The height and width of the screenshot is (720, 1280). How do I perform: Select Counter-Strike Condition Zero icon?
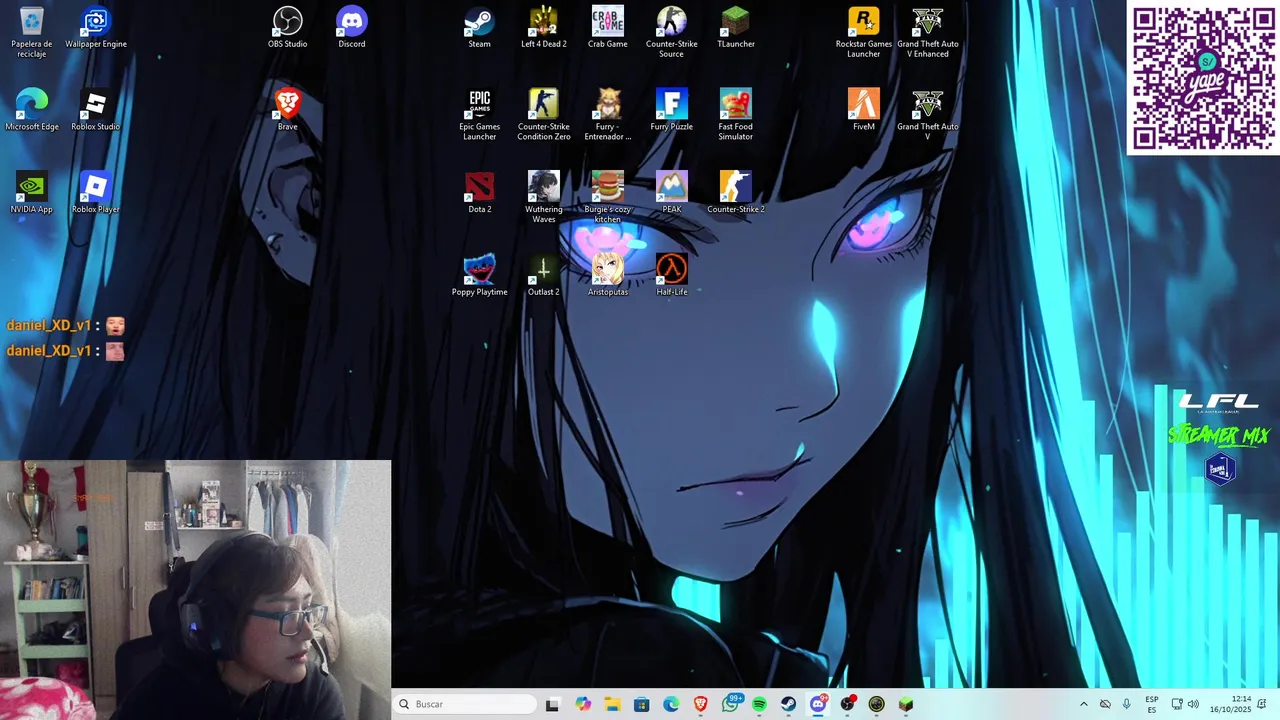pyautogui.click(x=544, y=115)
